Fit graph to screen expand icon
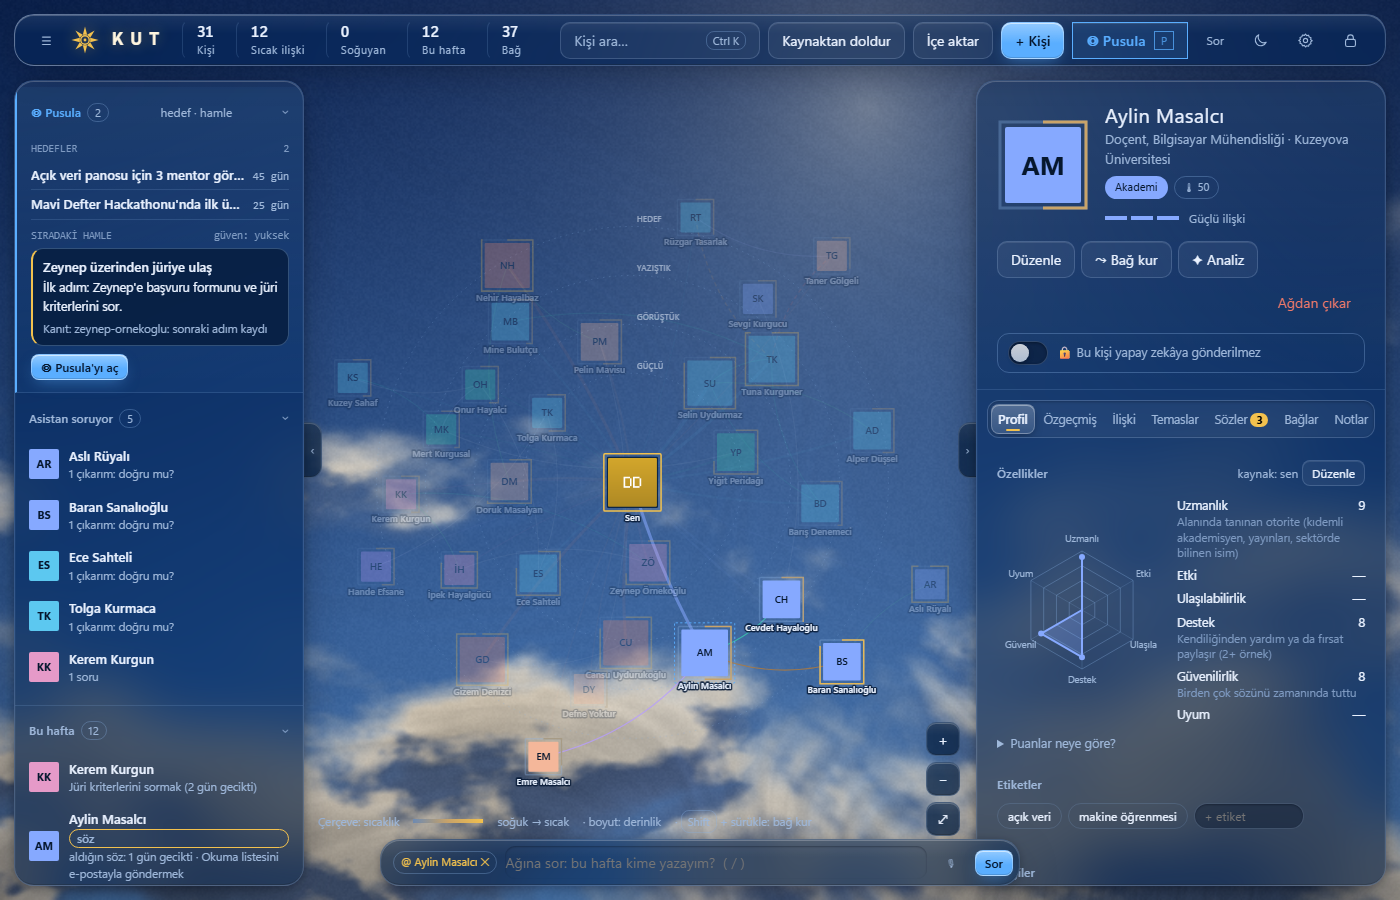 (x=942, y=819)
